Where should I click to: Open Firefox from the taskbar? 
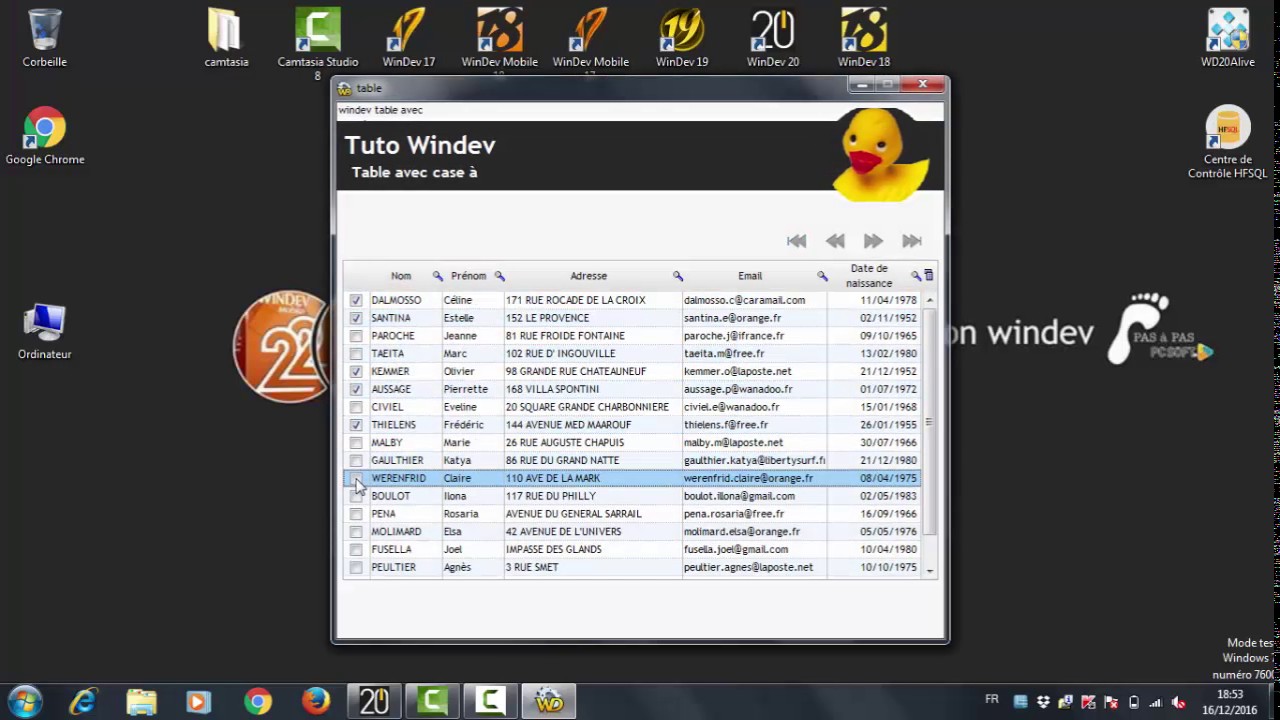point(316,701)
